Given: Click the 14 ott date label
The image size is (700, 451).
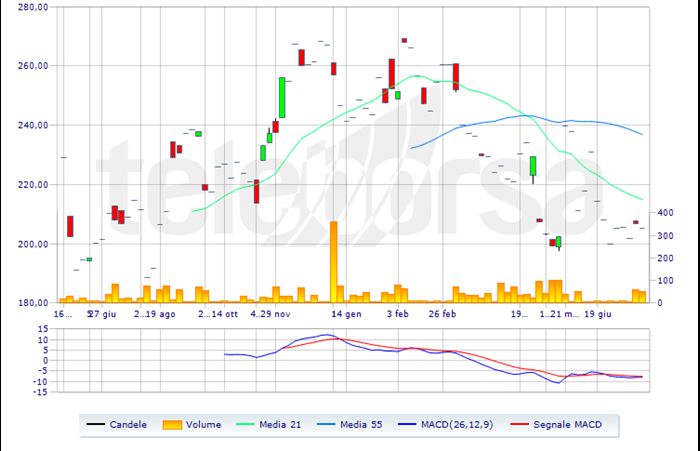Looking at the screenshot, I should pos(225,314).
